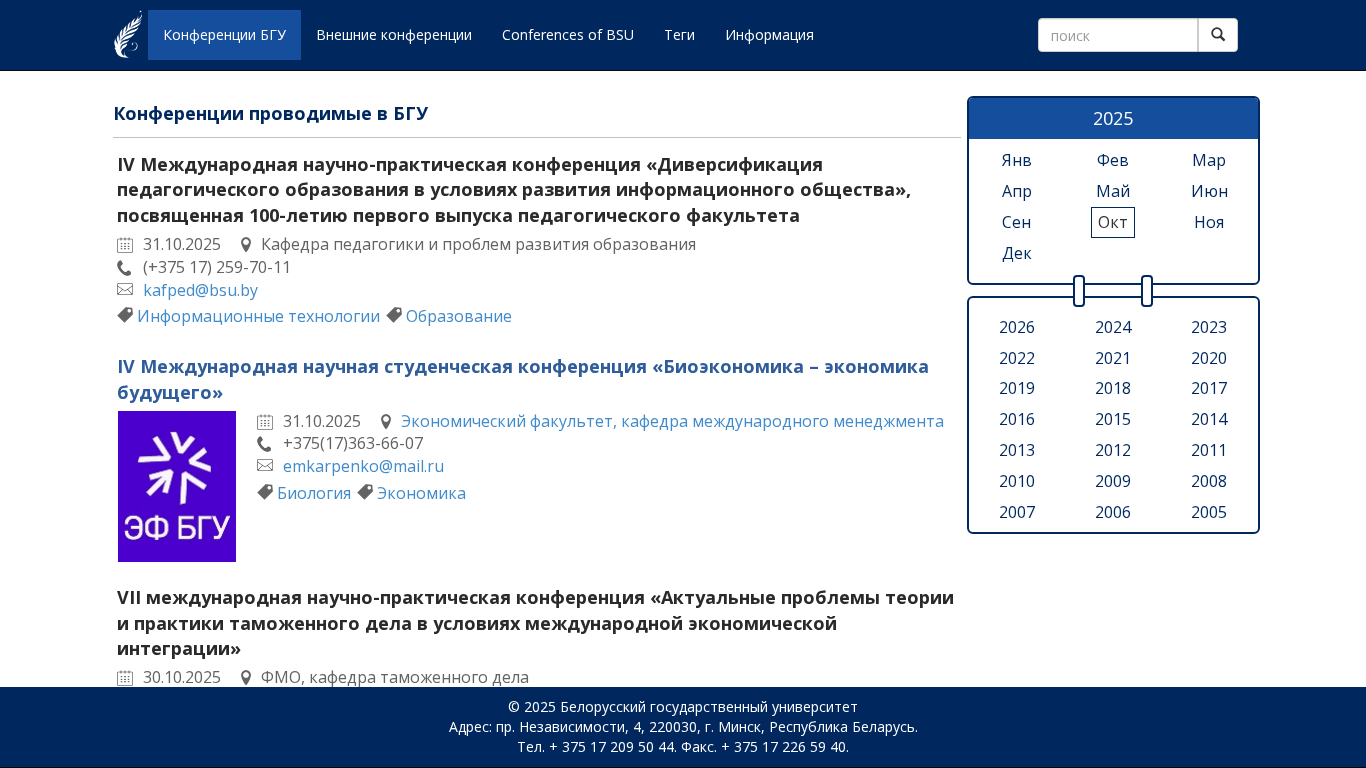Screen dimensions: 1366x768
Task: Click the envelope icon beside kafped@bsu.by
Action: point(125,290)
